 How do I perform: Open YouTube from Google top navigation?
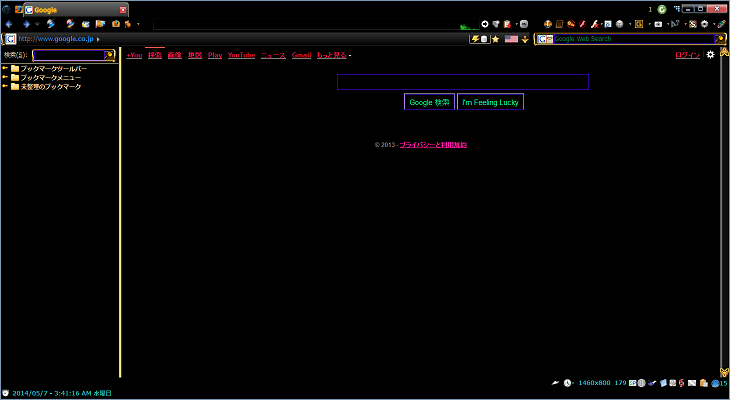click(x=241, y=55)
